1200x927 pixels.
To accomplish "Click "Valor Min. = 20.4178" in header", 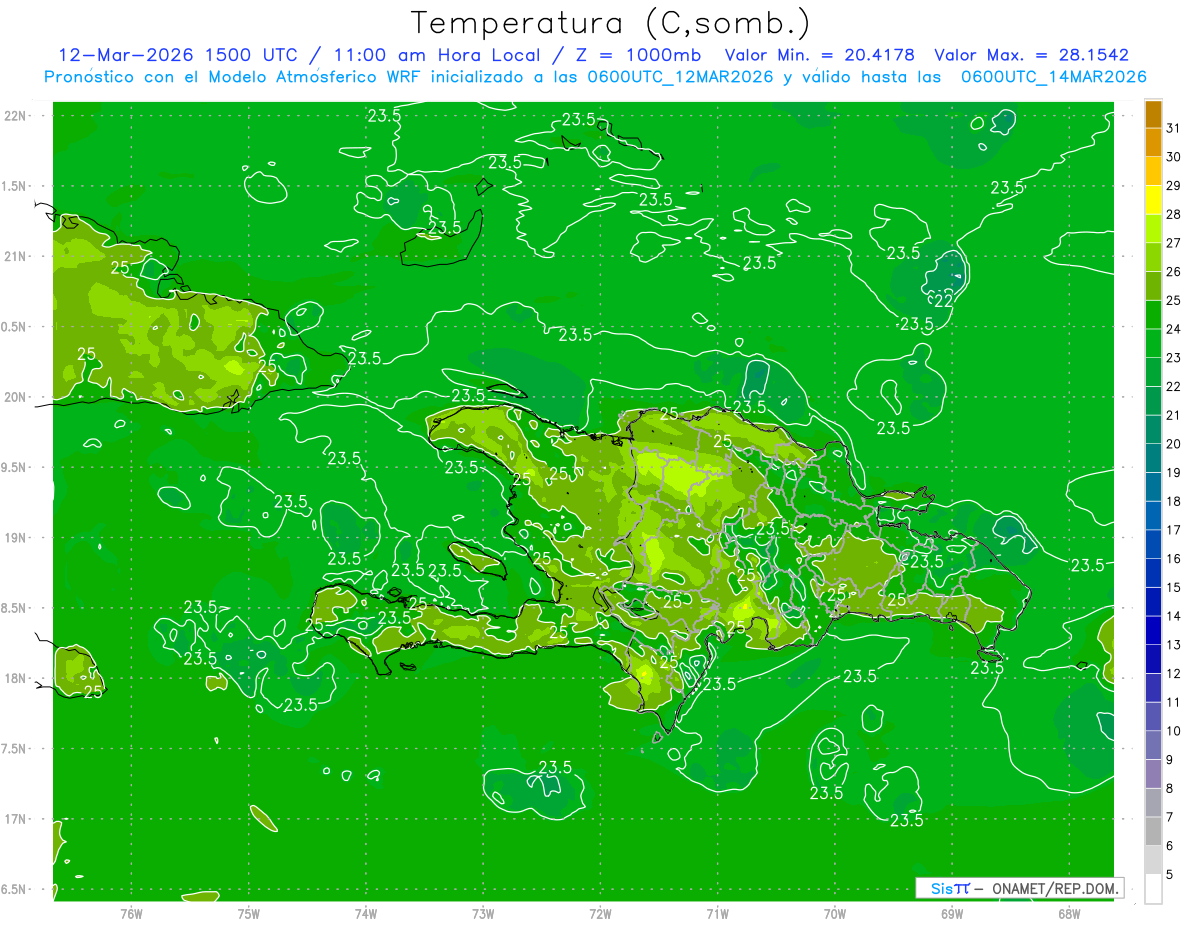I will click(820, 55).
